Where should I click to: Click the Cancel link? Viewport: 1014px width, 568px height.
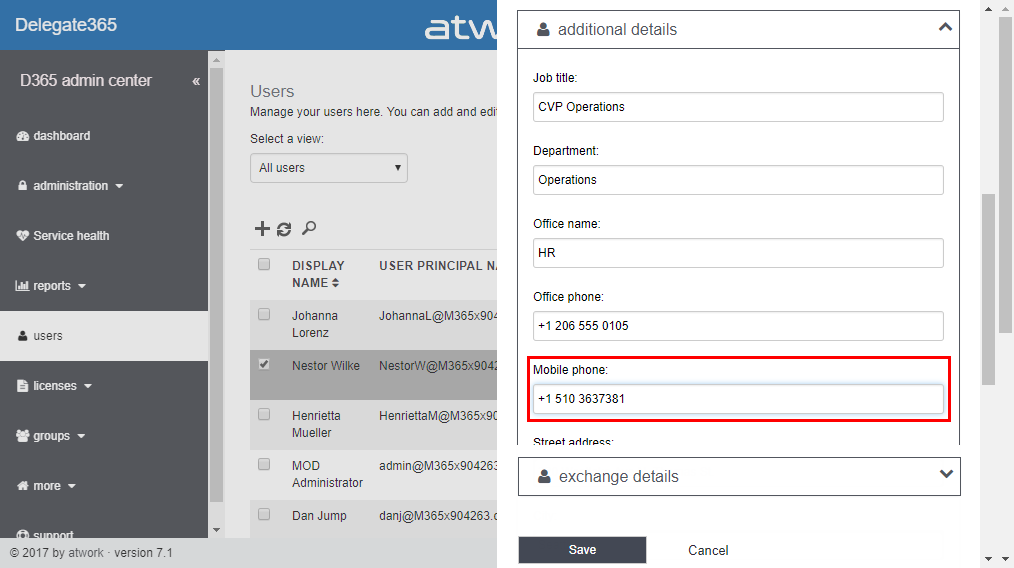click(708, 550)
